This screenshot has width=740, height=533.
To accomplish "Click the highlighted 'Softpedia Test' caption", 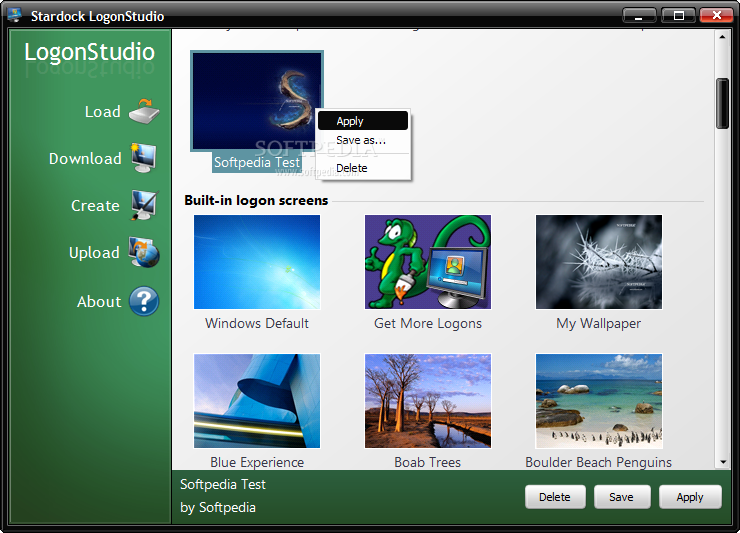I will coord(257,162).
